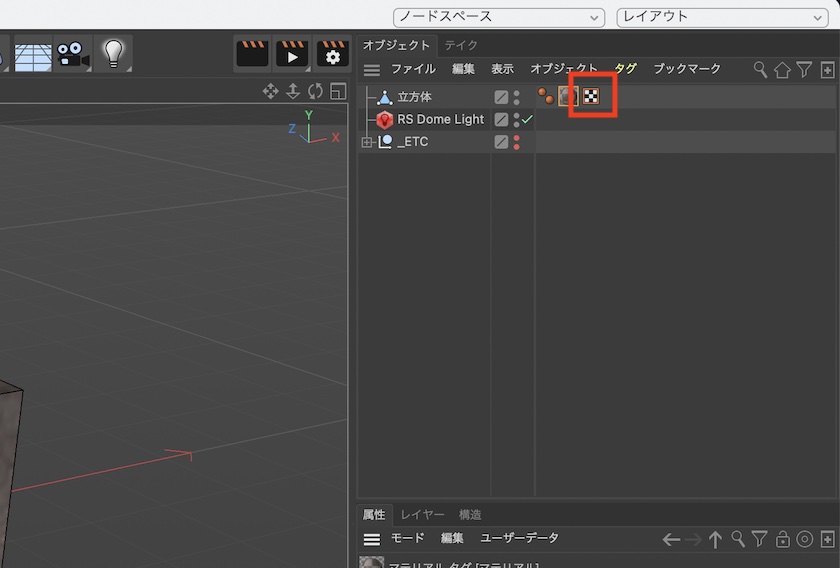Open the render settings clapperboard with gear

point(332,53)
